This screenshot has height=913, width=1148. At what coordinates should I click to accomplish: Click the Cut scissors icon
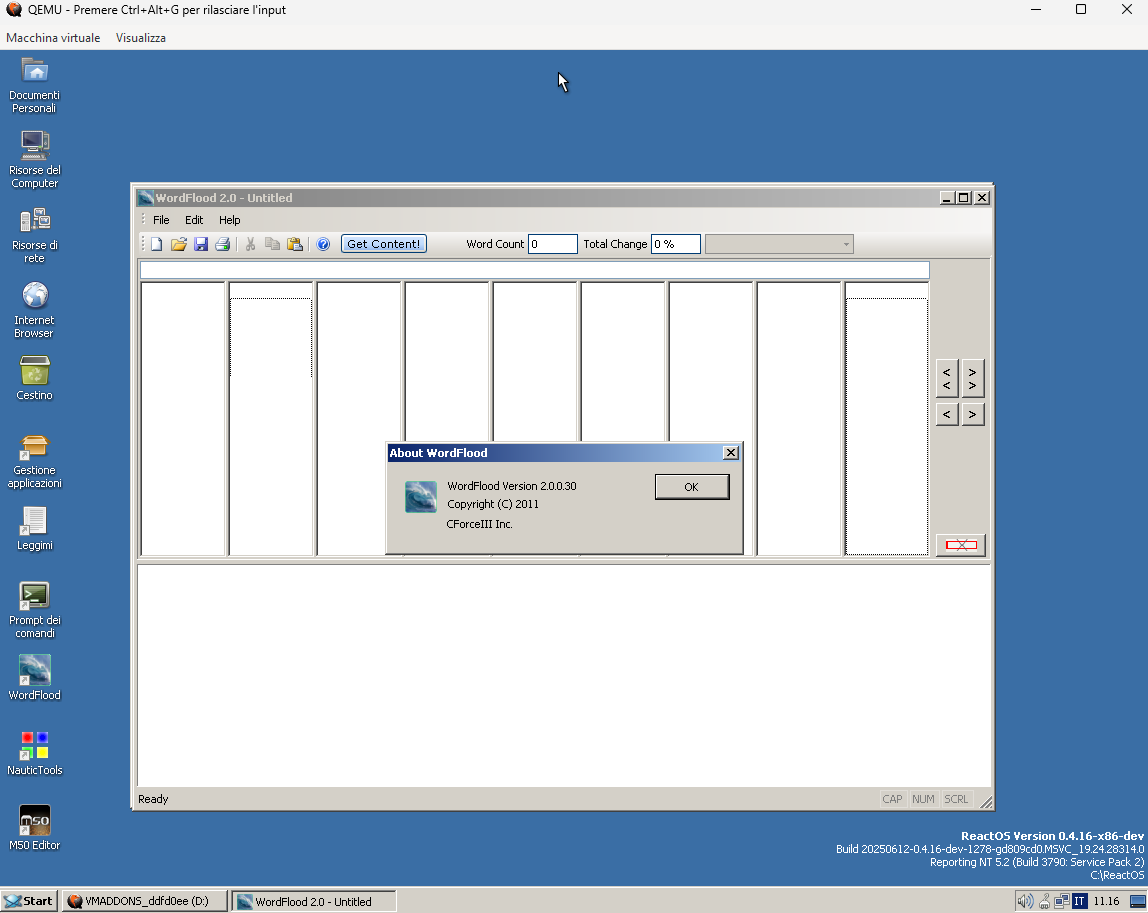(250, 244)
